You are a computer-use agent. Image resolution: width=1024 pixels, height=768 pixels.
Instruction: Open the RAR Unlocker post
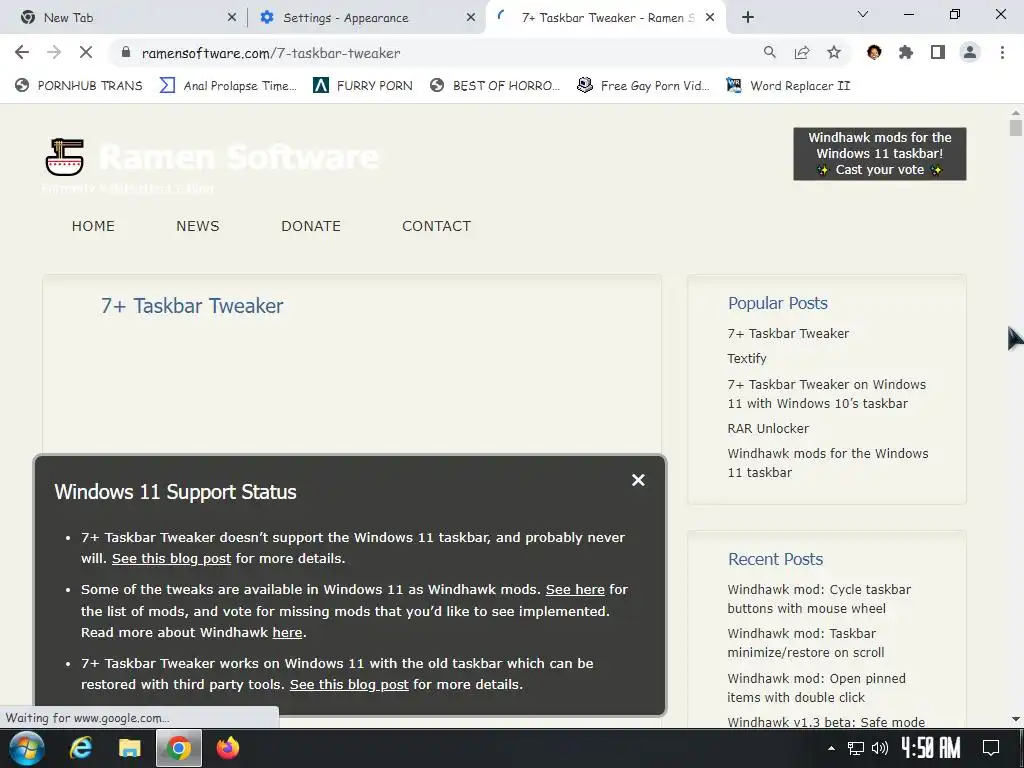coord(768,428)
